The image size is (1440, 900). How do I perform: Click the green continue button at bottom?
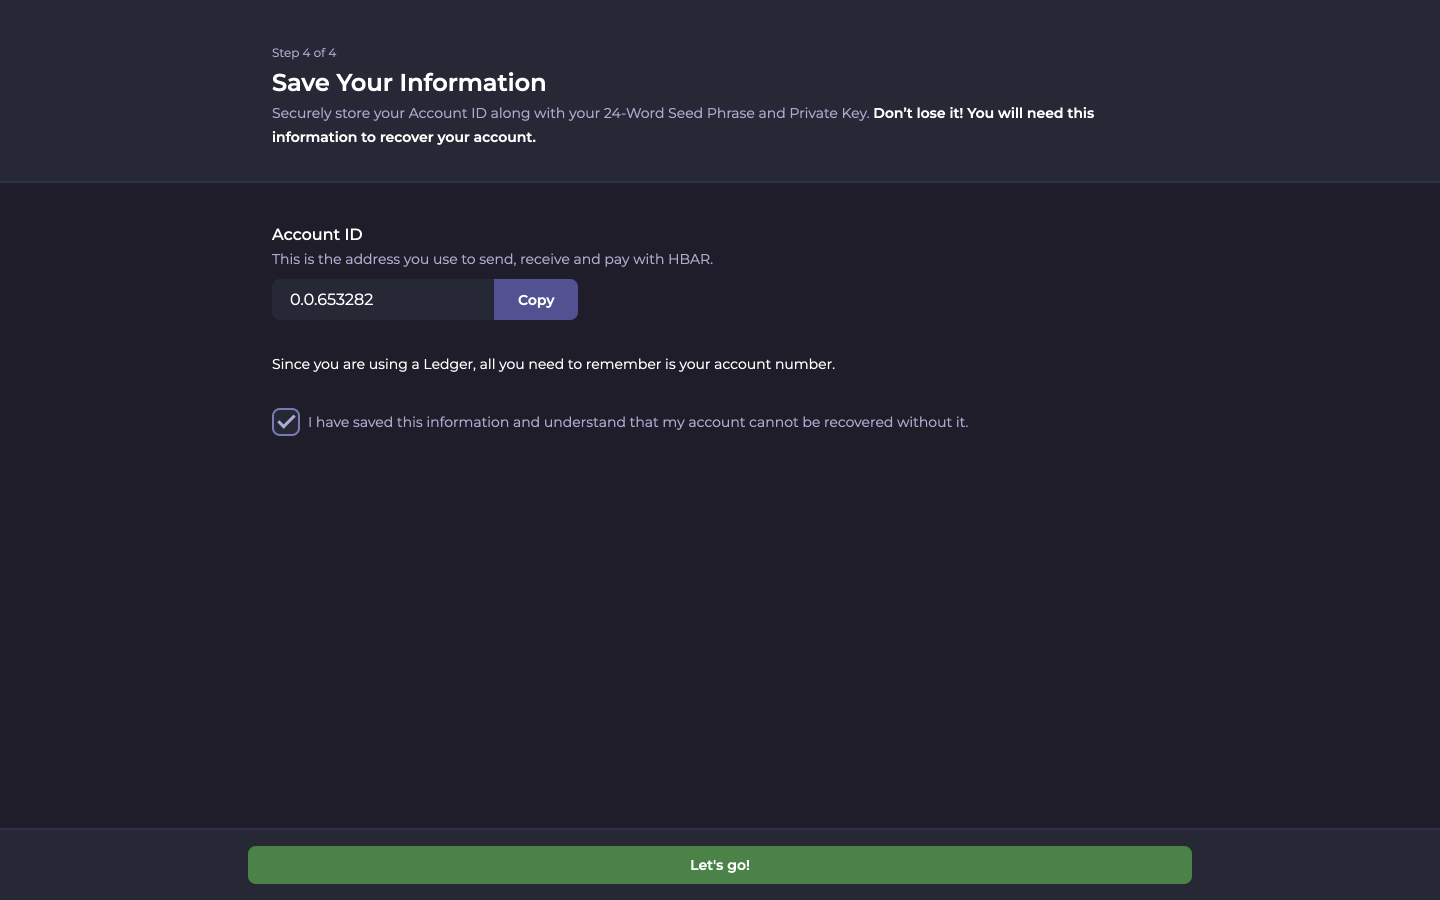[720, 865]
